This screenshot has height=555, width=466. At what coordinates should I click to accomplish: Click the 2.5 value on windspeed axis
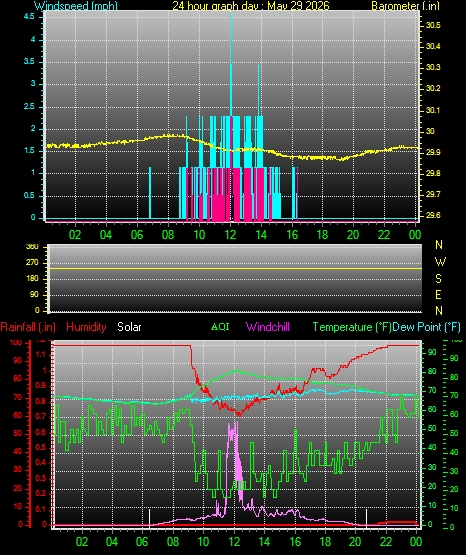pos(30,106)
